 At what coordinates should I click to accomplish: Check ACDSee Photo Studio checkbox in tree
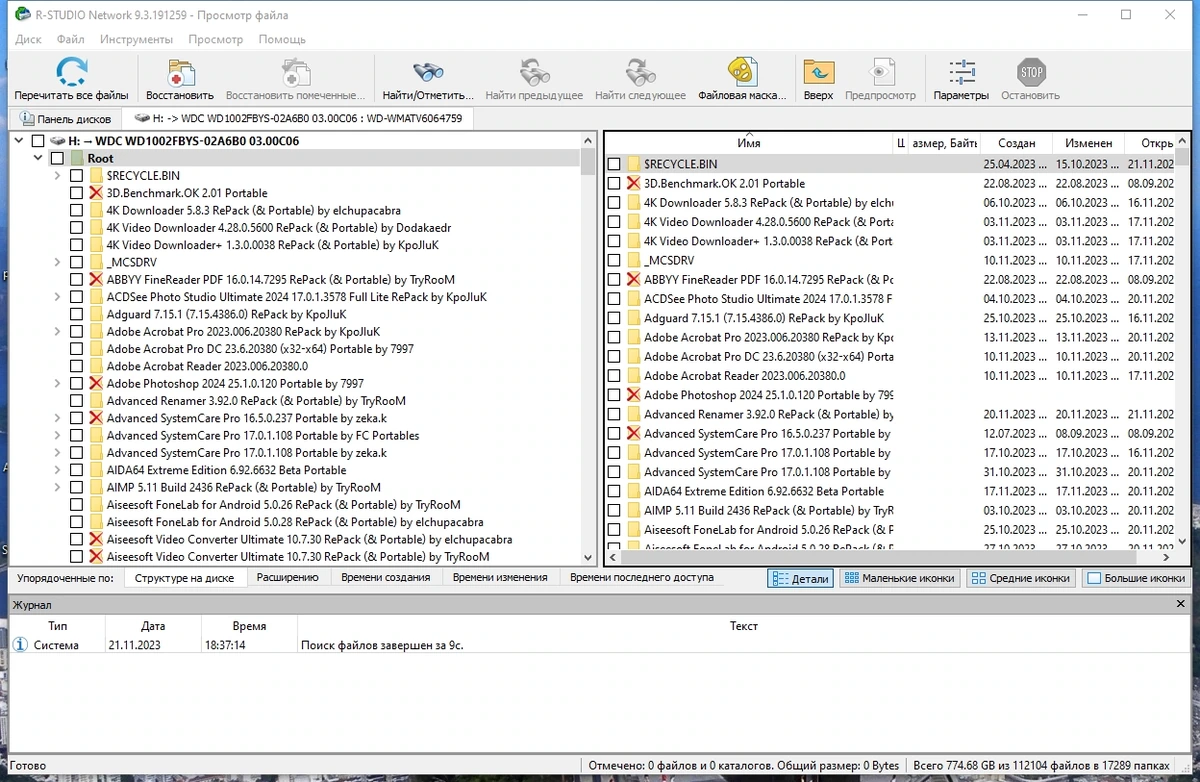(x=76, y=297)
